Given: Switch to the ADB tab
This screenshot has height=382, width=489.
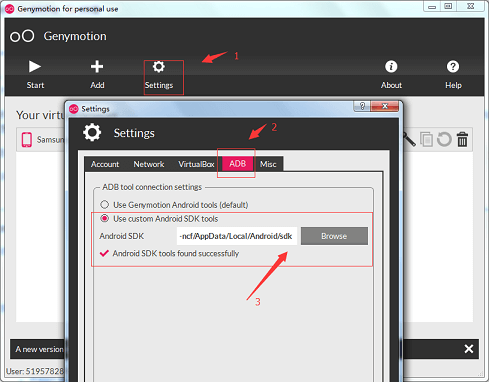Looking at the screenshot, I should tap(237, 164).
